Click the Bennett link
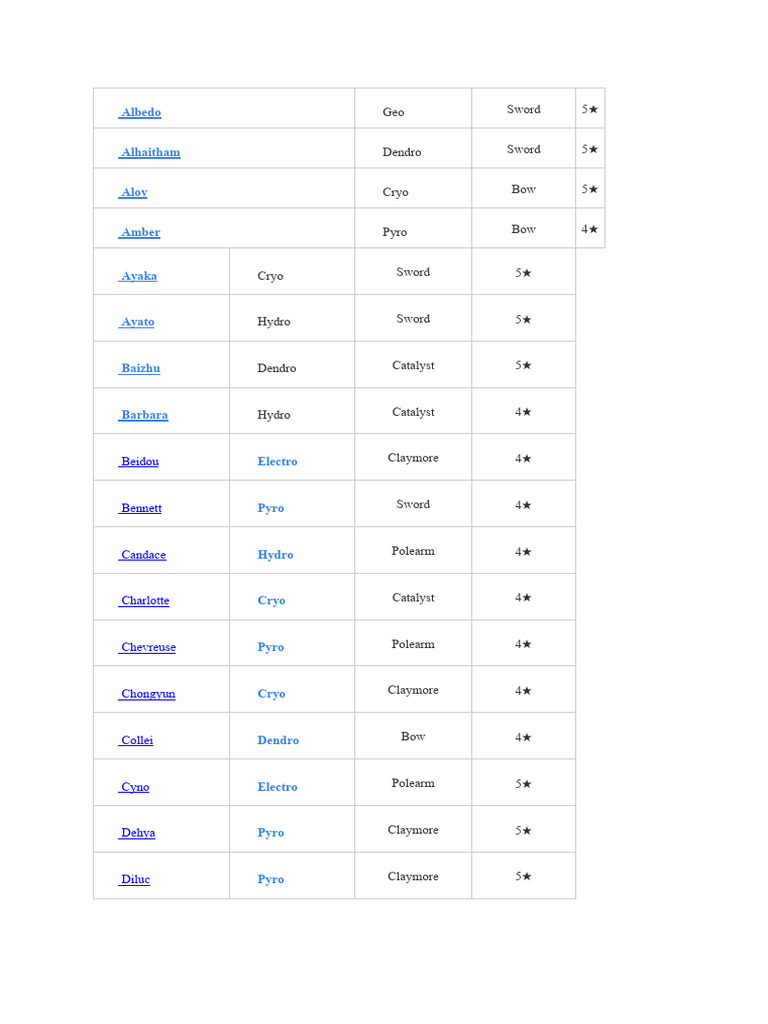The image size is (768, 1024). pos(141,508)
